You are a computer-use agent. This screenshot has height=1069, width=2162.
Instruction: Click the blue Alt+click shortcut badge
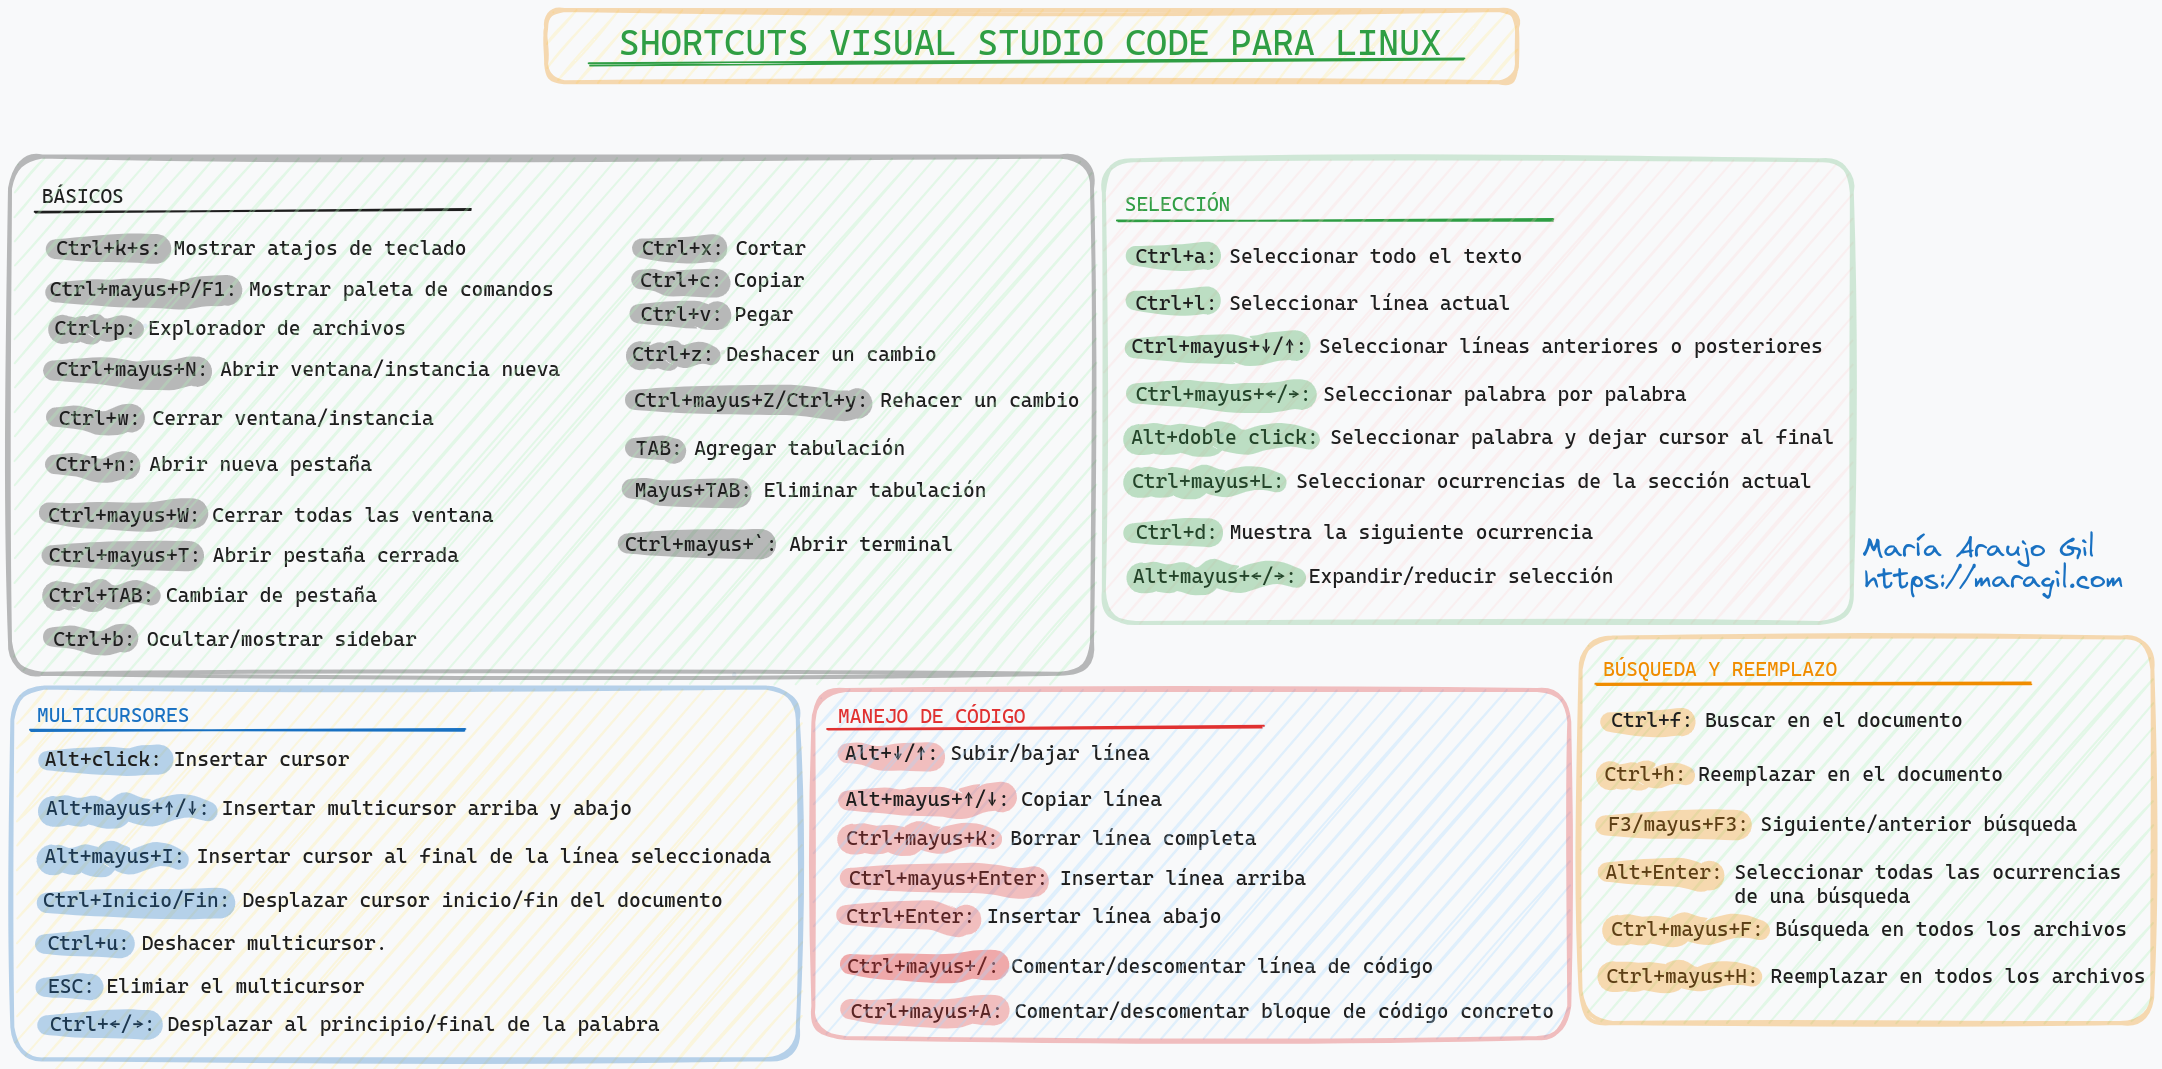click(x=102, y=759)
